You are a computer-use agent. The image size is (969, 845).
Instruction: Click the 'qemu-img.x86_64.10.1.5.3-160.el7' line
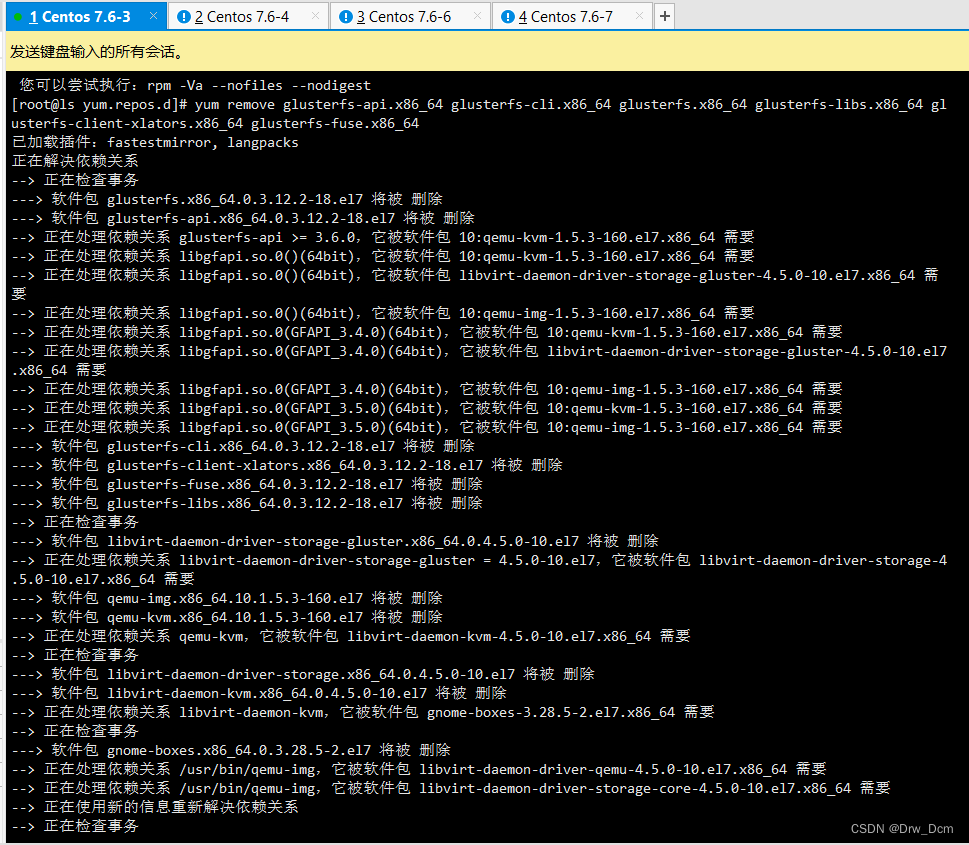(x=227, y=598)
